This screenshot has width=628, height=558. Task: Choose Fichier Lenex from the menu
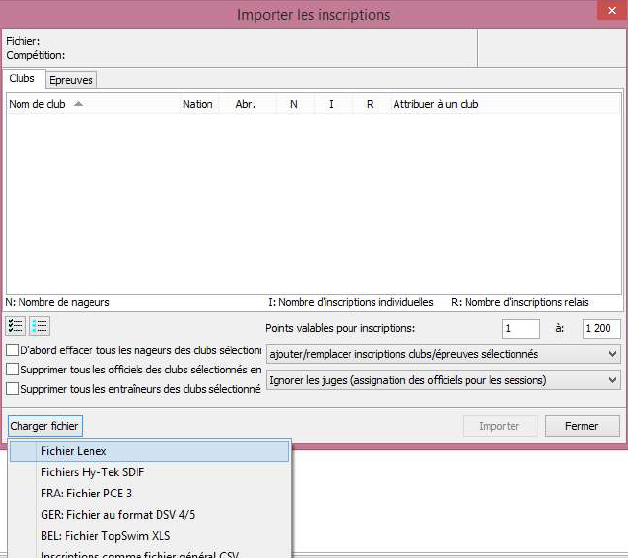[73, 452]
